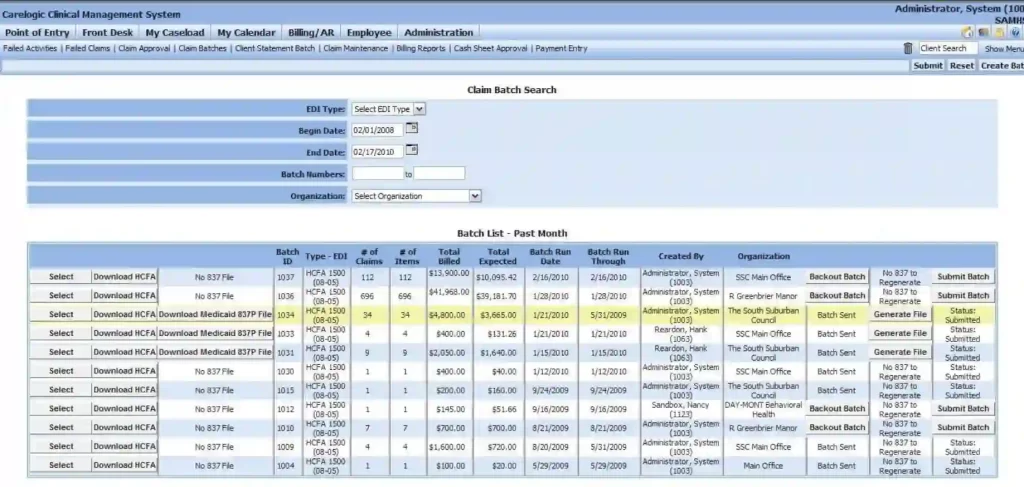The height and width of the screenshot is (487, 1024).
Task: Click Backout Batch for batch 1010
Action: coord(837,428)
